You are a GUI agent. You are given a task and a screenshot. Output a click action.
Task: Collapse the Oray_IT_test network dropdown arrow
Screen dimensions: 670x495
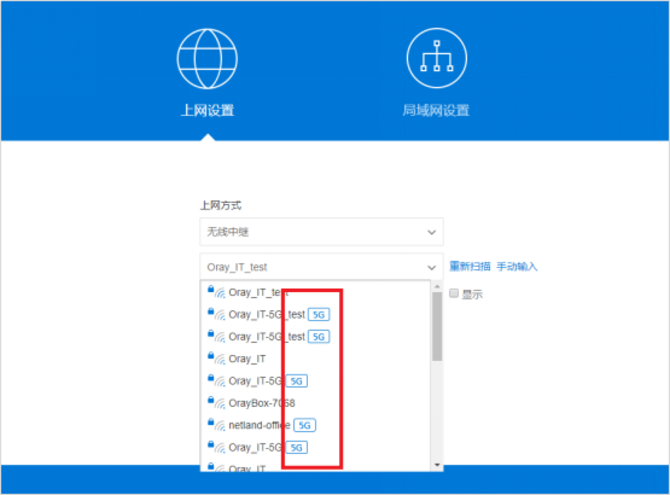(432, 267)
